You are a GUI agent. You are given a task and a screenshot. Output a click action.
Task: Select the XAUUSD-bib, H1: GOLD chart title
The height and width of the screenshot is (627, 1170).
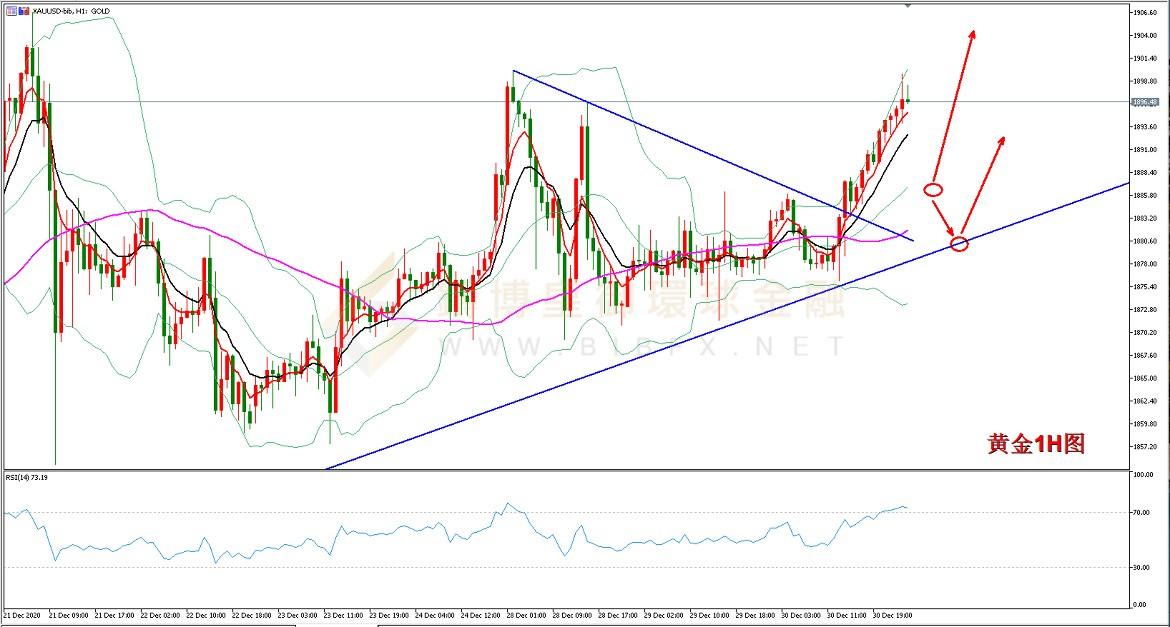70,10
